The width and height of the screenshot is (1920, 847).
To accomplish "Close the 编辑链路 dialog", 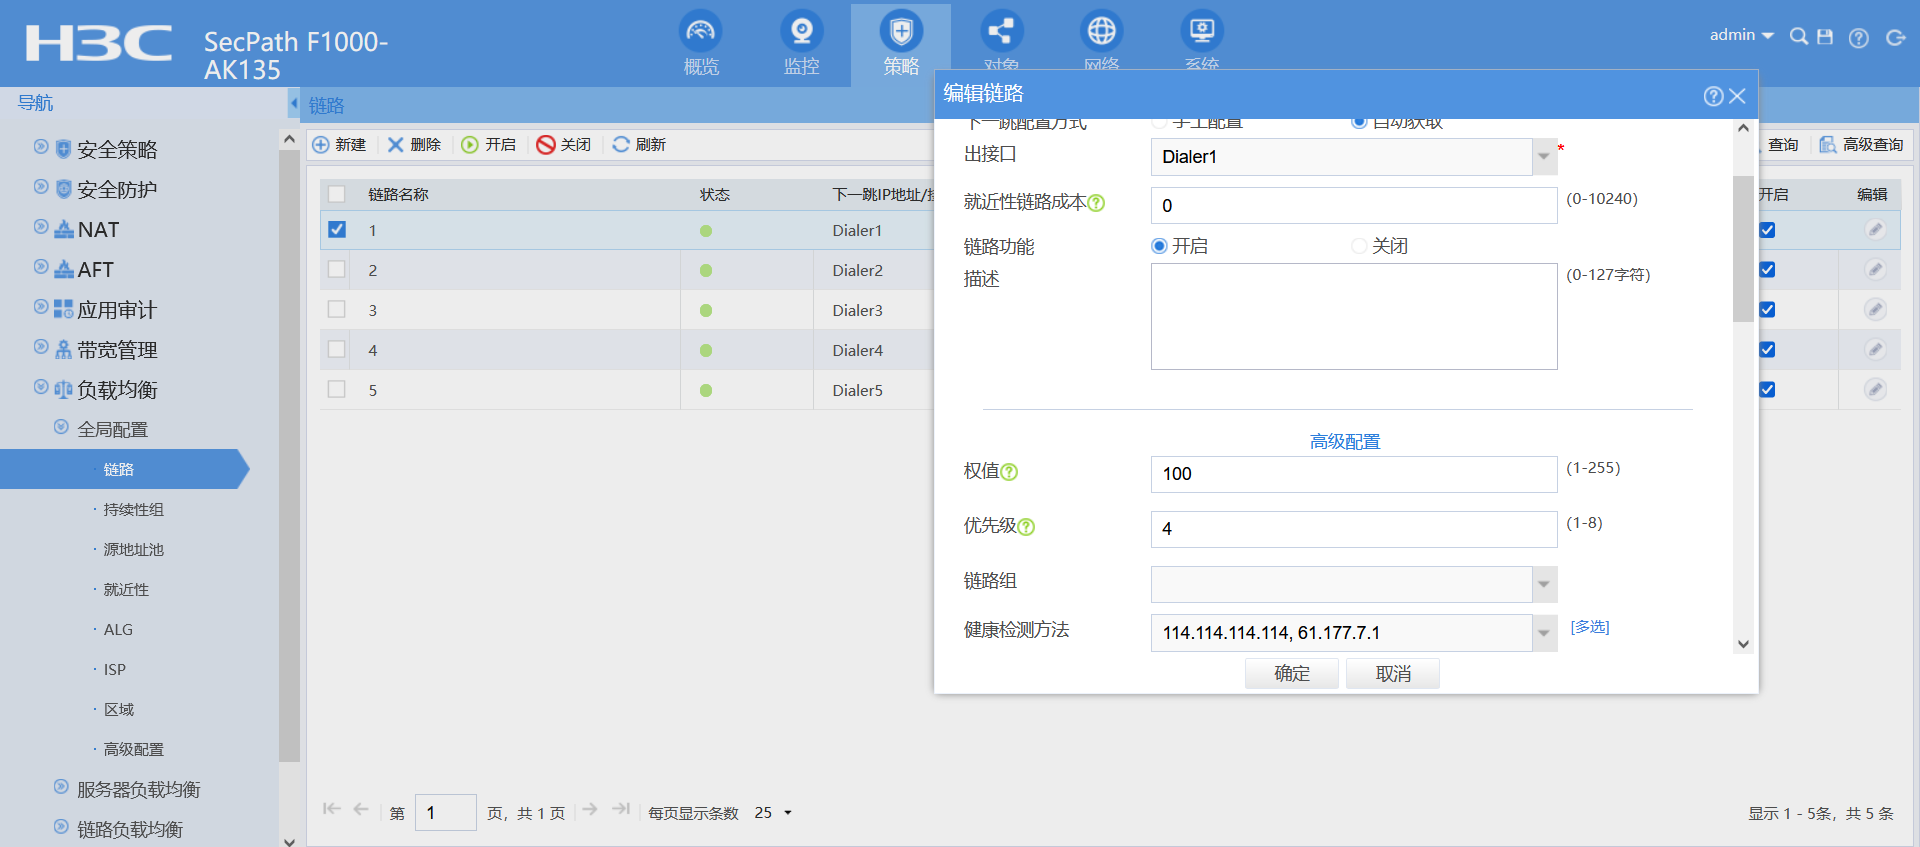I will [x=1737, y=96].
